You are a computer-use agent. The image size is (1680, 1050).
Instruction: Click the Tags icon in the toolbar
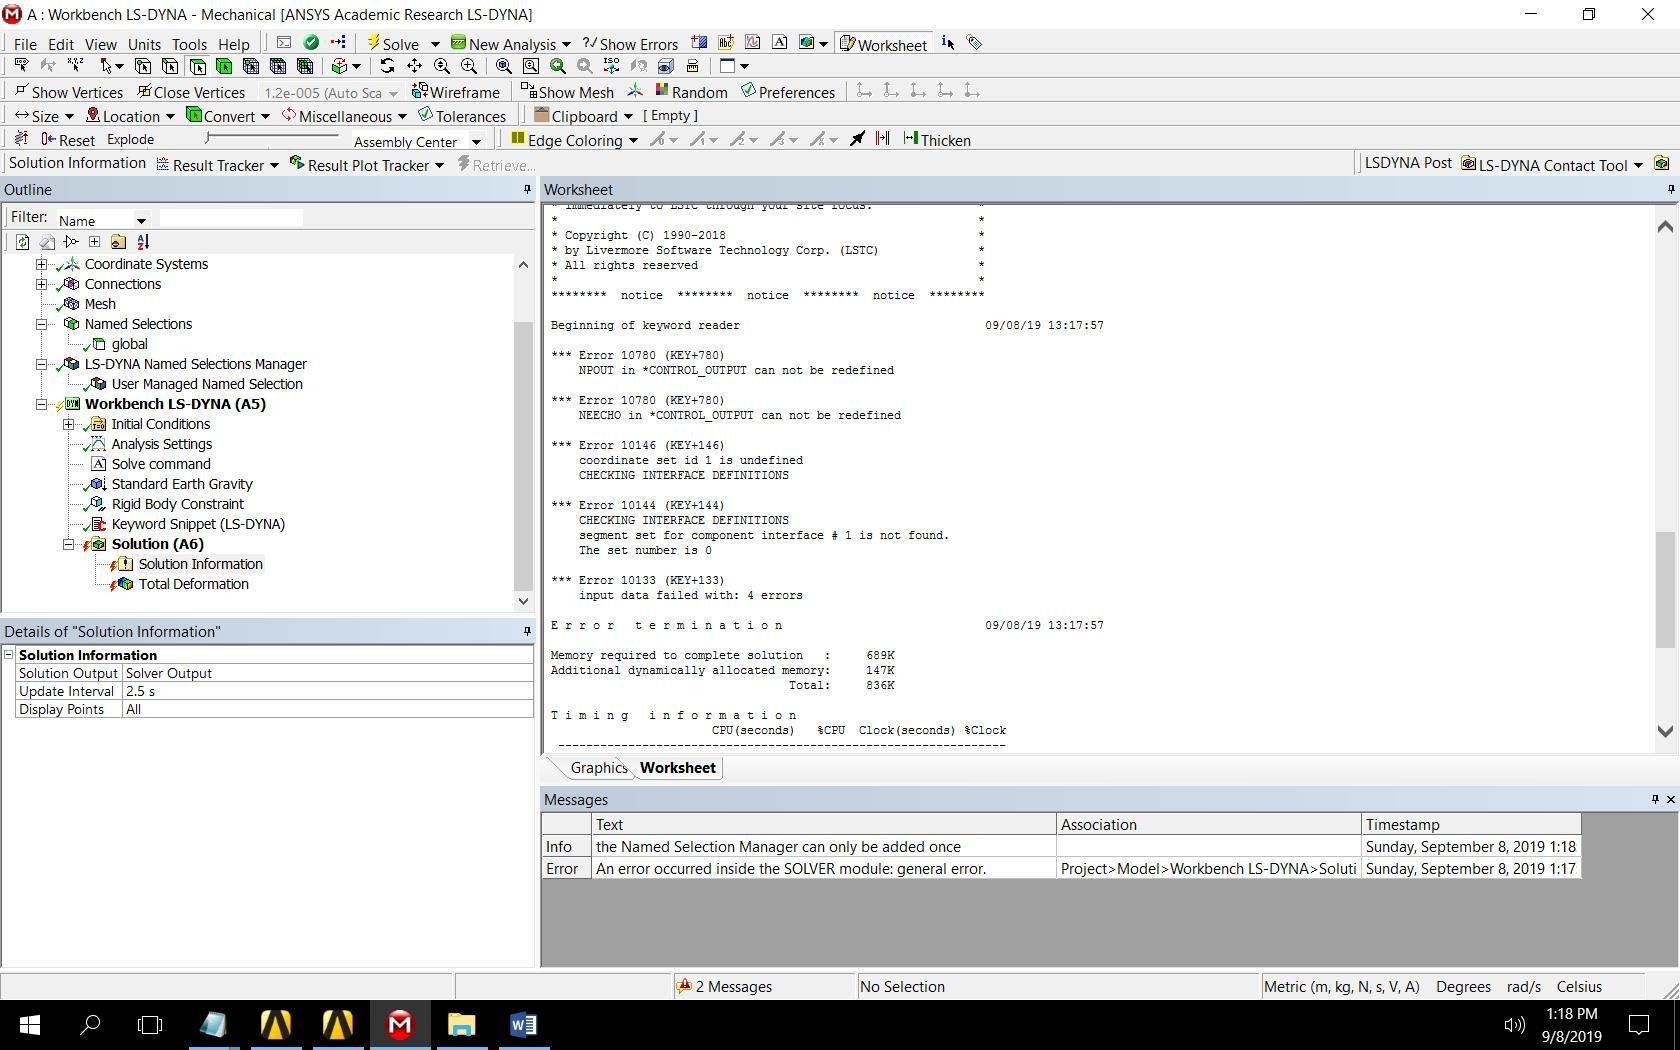(x=975, y=43)
